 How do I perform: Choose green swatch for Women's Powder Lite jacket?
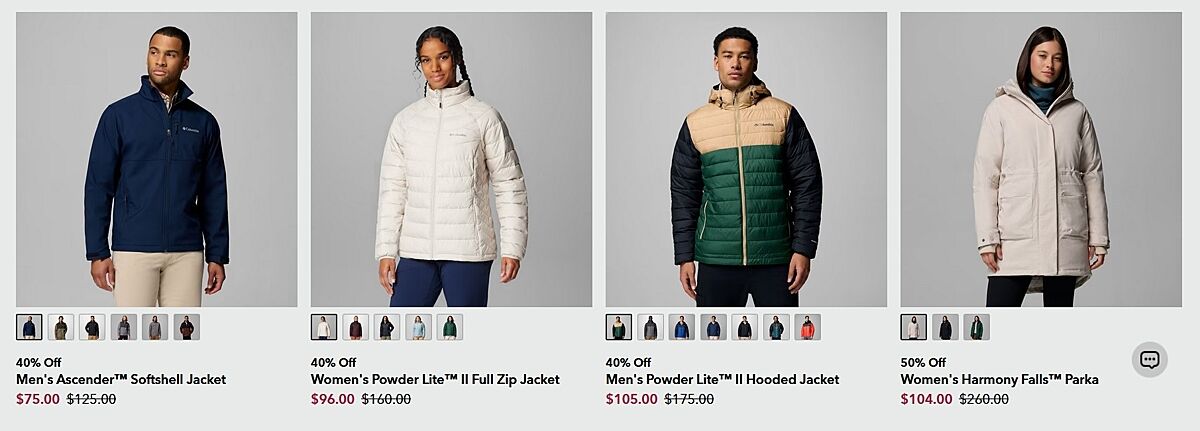coord(450,327)
